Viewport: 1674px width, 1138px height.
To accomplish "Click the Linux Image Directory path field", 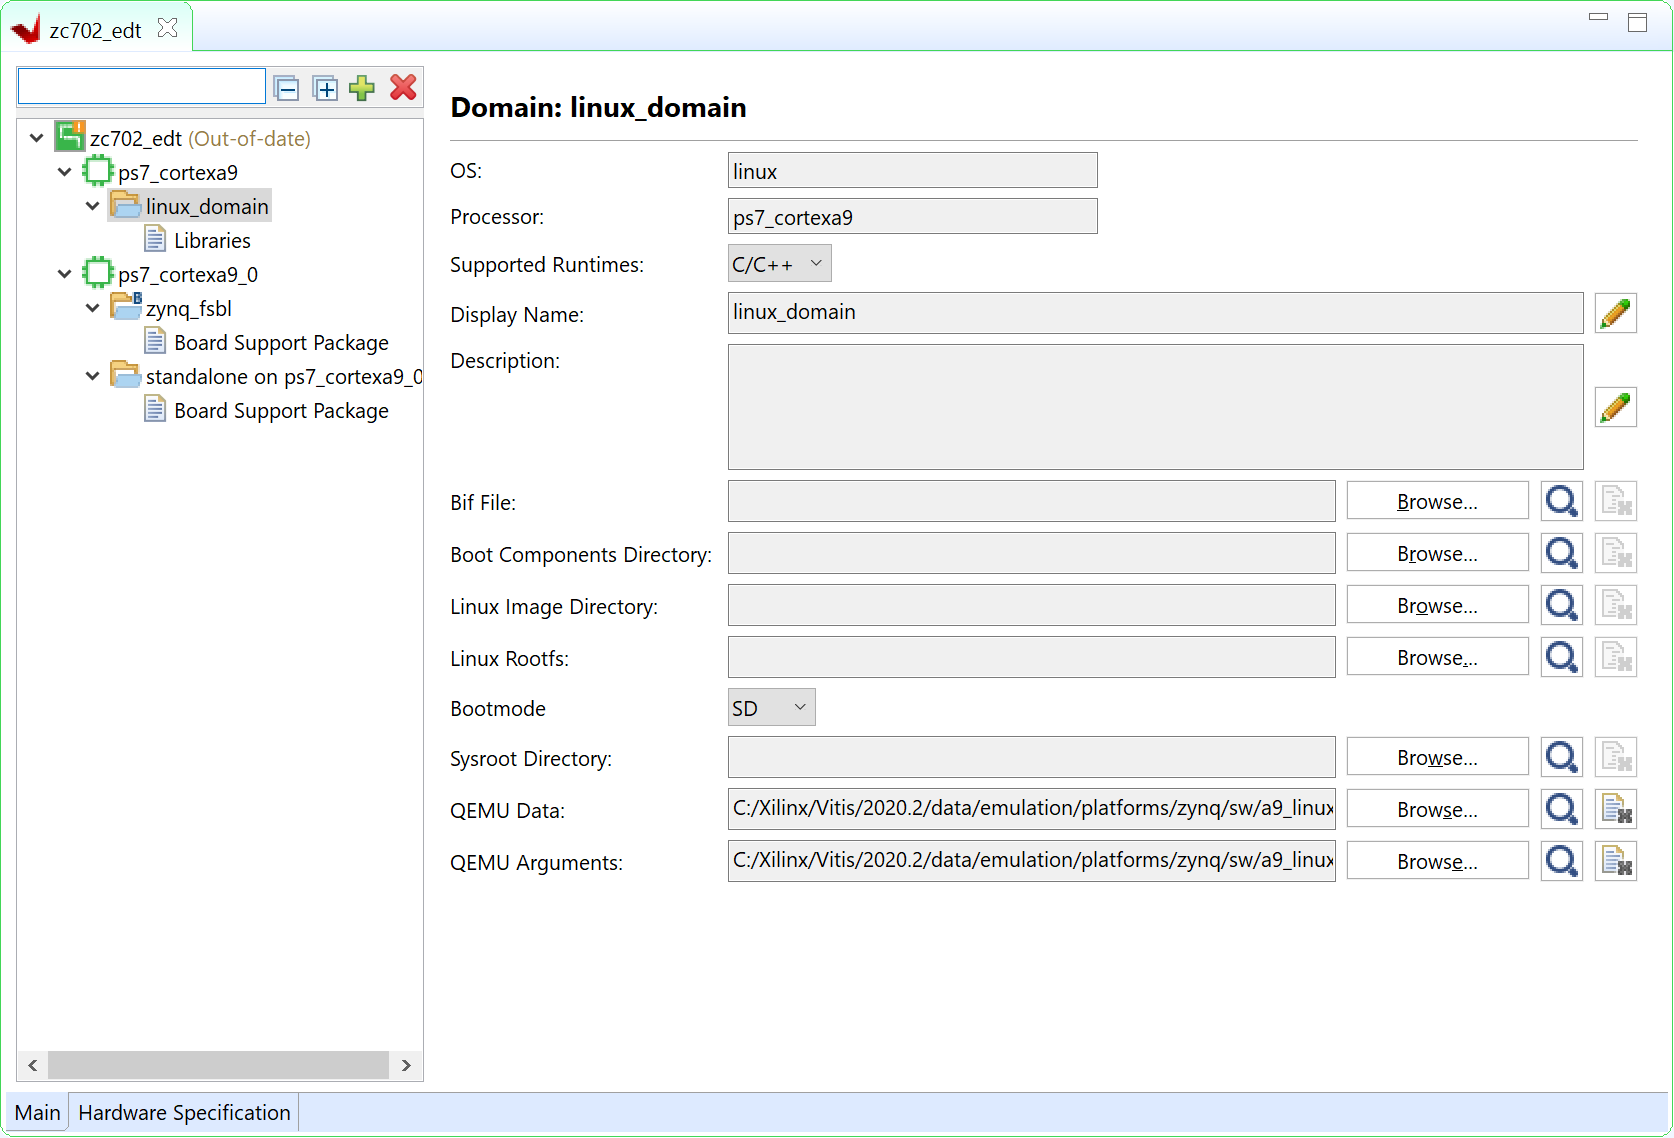I will 1031,605.
